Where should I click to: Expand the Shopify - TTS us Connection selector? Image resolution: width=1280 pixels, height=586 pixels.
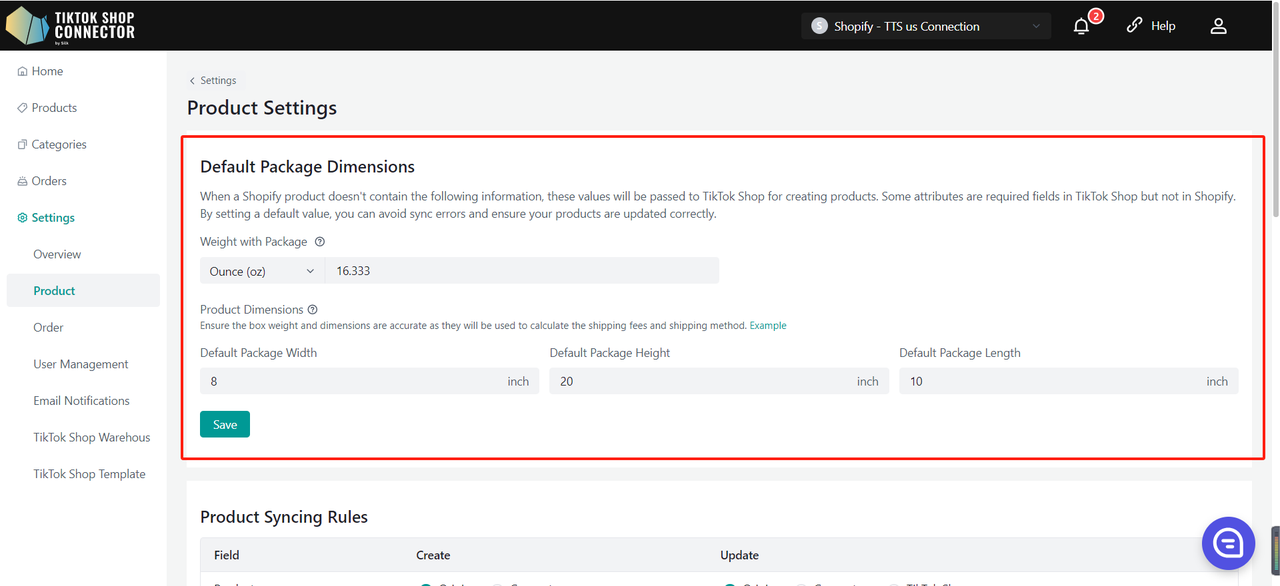925,27
